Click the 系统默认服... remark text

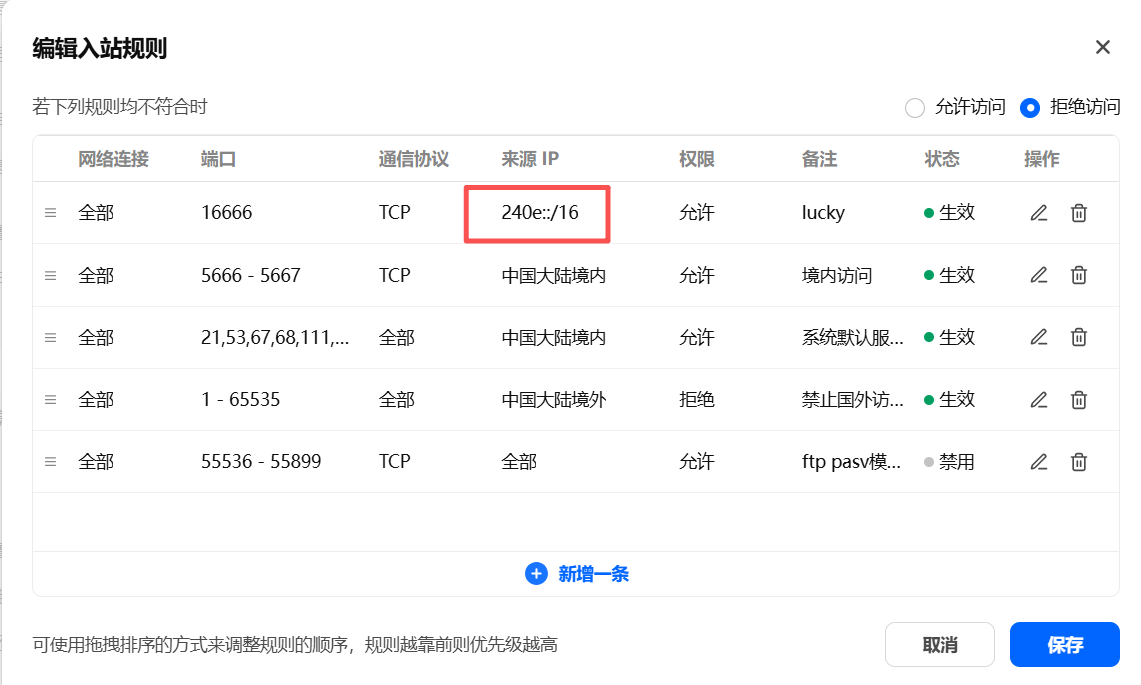(853, 337)
